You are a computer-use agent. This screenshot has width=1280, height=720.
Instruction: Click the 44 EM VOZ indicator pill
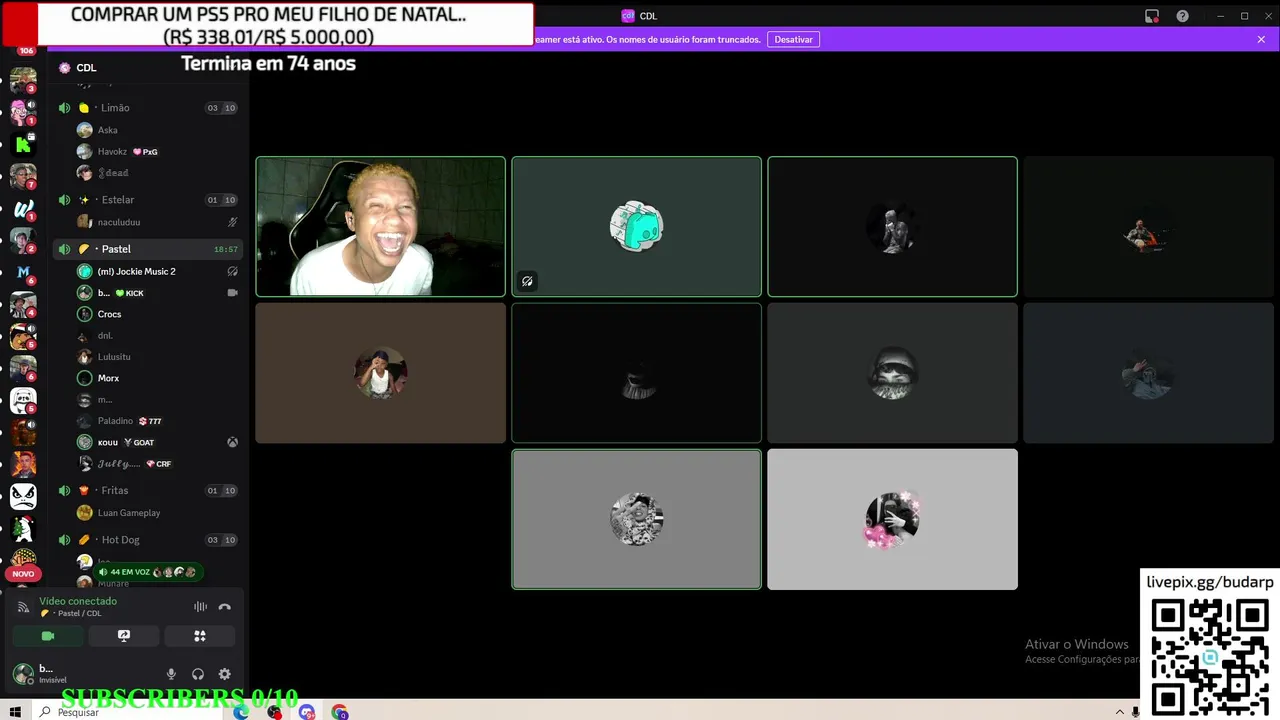(148, 572)
